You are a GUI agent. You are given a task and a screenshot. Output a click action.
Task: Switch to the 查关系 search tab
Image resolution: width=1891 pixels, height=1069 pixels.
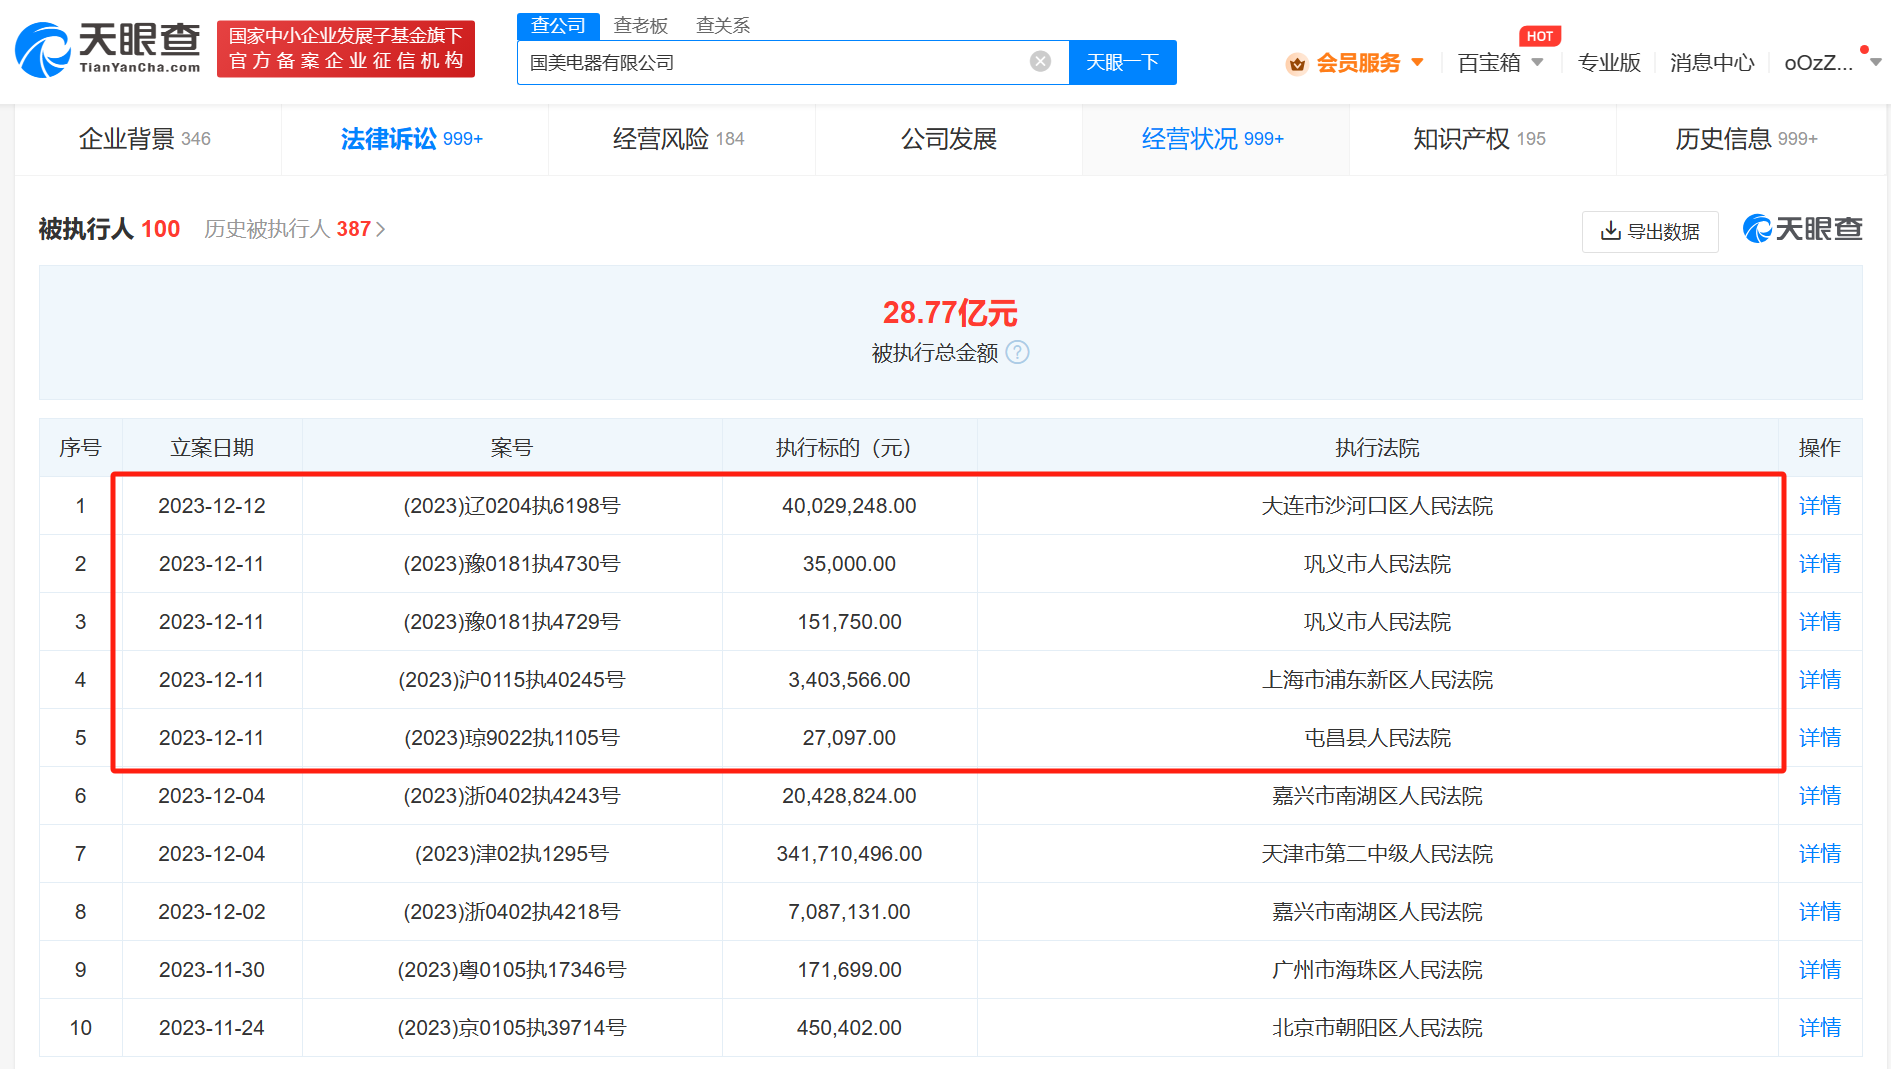click(722, 25)
